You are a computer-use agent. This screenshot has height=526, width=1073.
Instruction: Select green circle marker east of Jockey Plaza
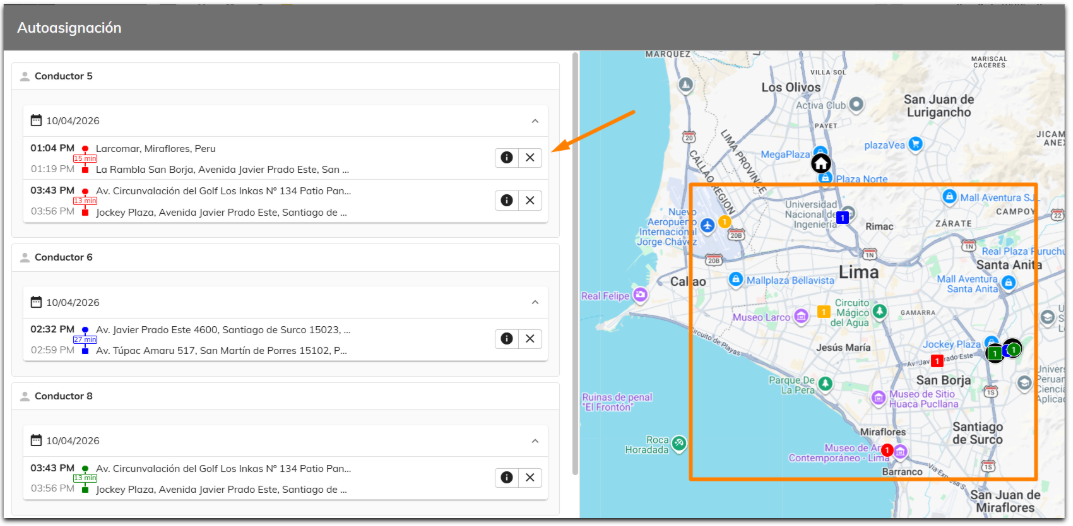(1013, 349)
